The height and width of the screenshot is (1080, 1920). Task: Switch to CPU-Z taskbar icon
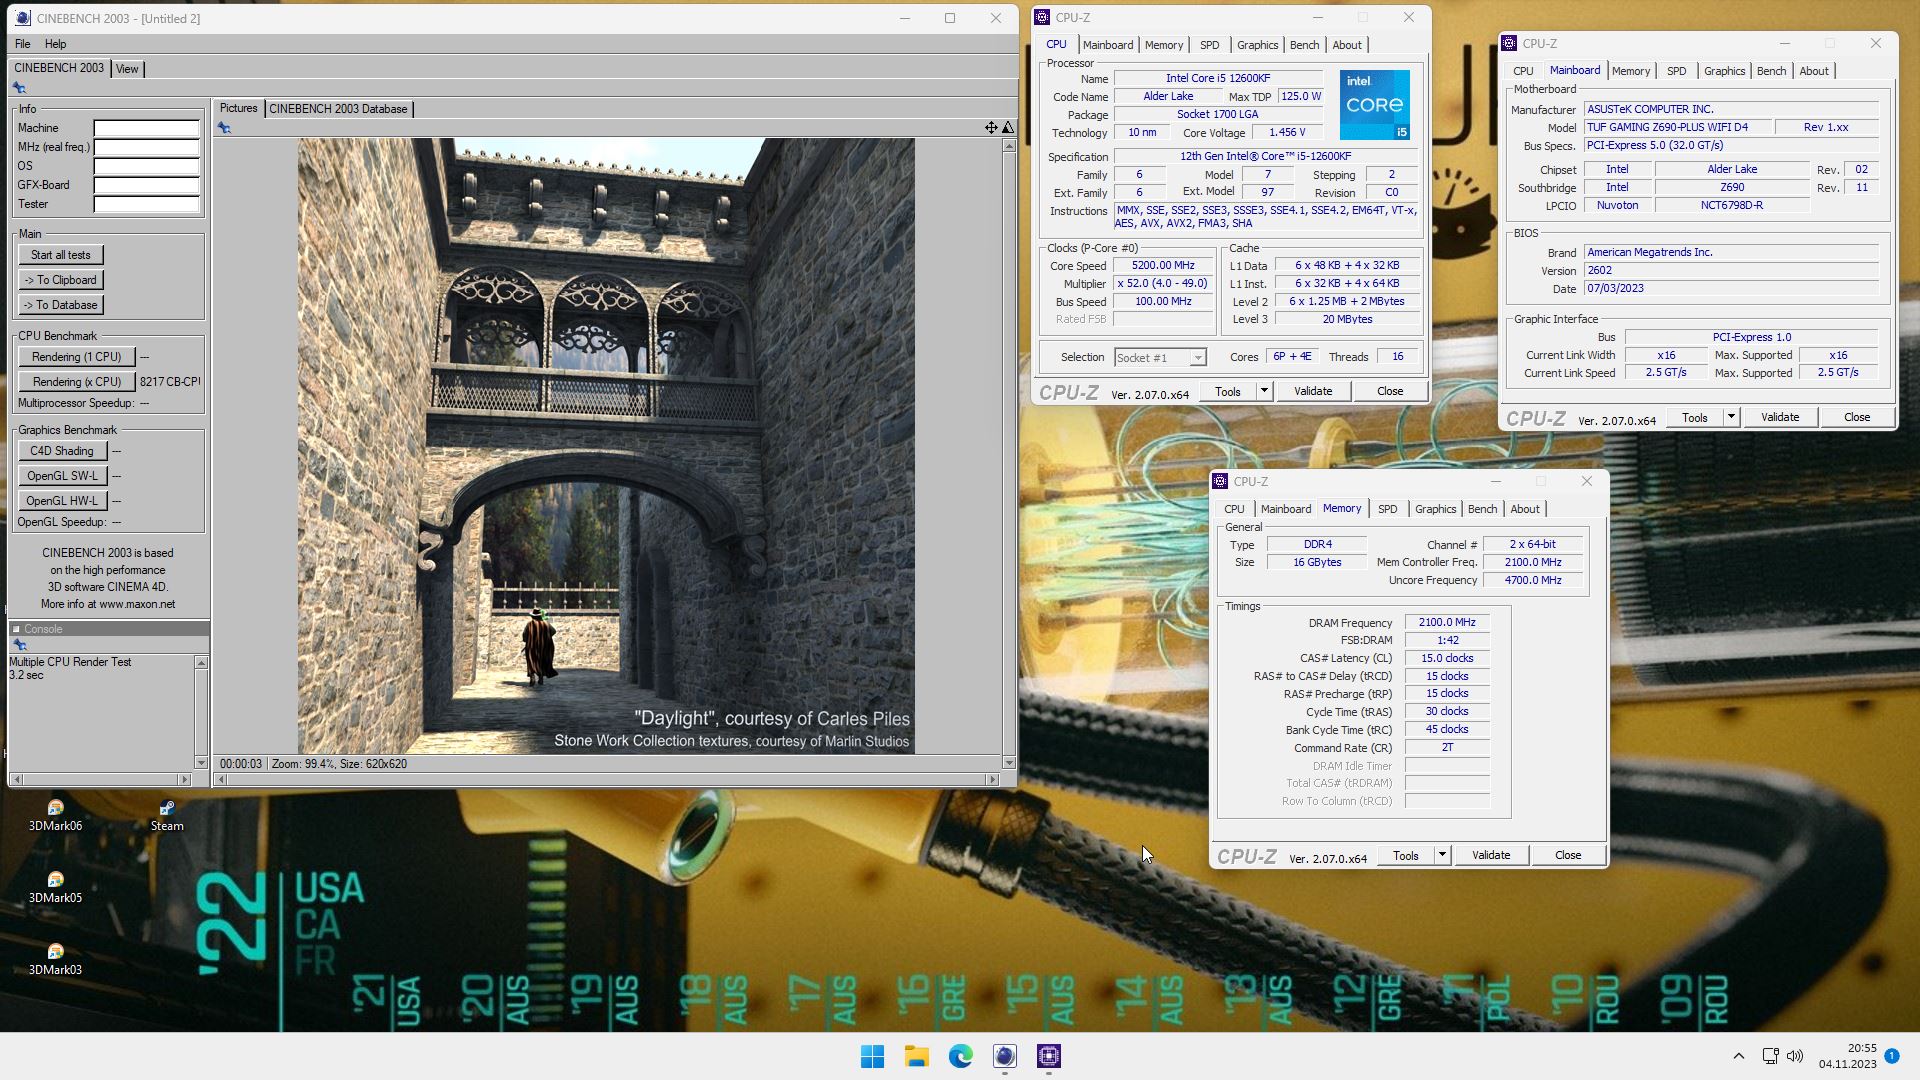tap(1048, 1056)
